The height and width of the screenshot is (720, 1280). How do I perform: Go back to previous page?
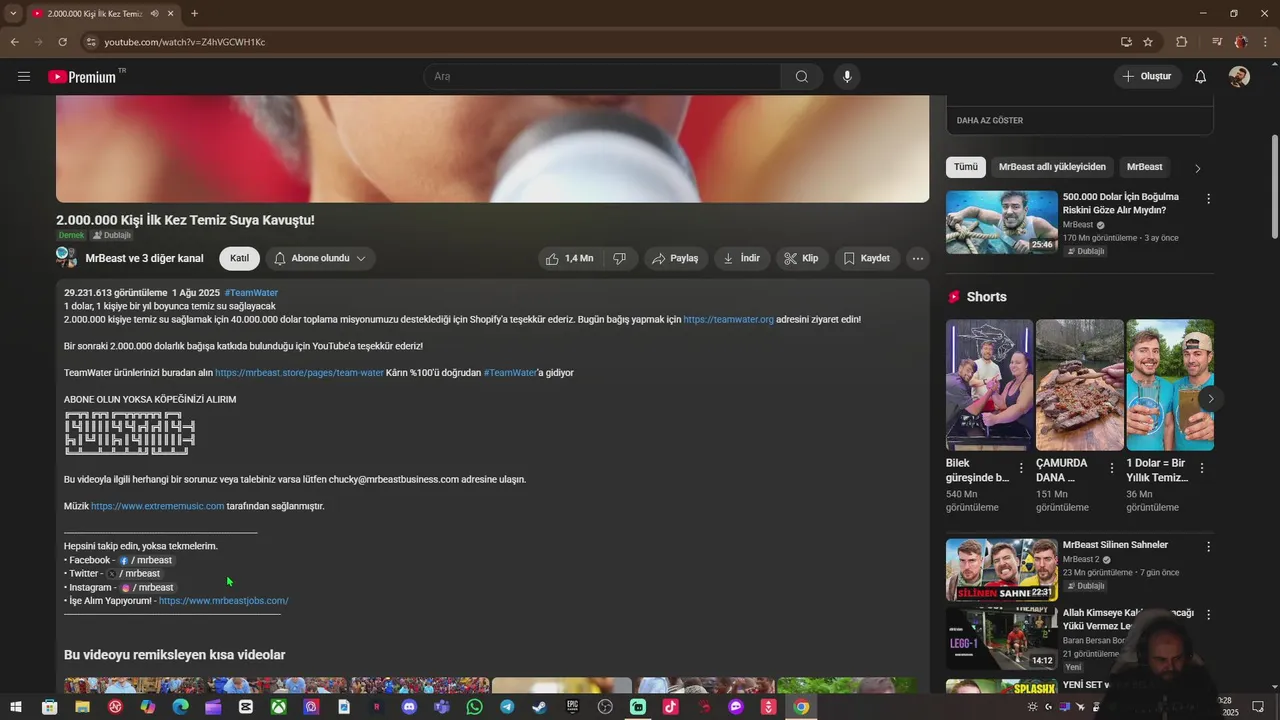point(14,42)
